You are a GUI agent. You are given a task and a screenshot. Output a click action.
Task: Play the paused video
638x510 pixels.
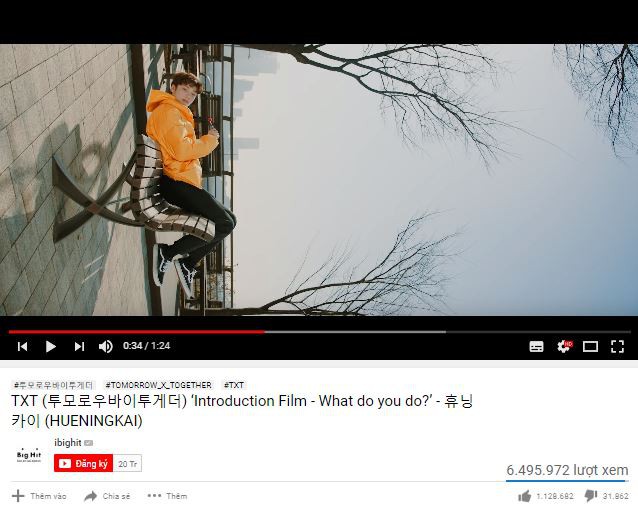[x=51, y=346]
